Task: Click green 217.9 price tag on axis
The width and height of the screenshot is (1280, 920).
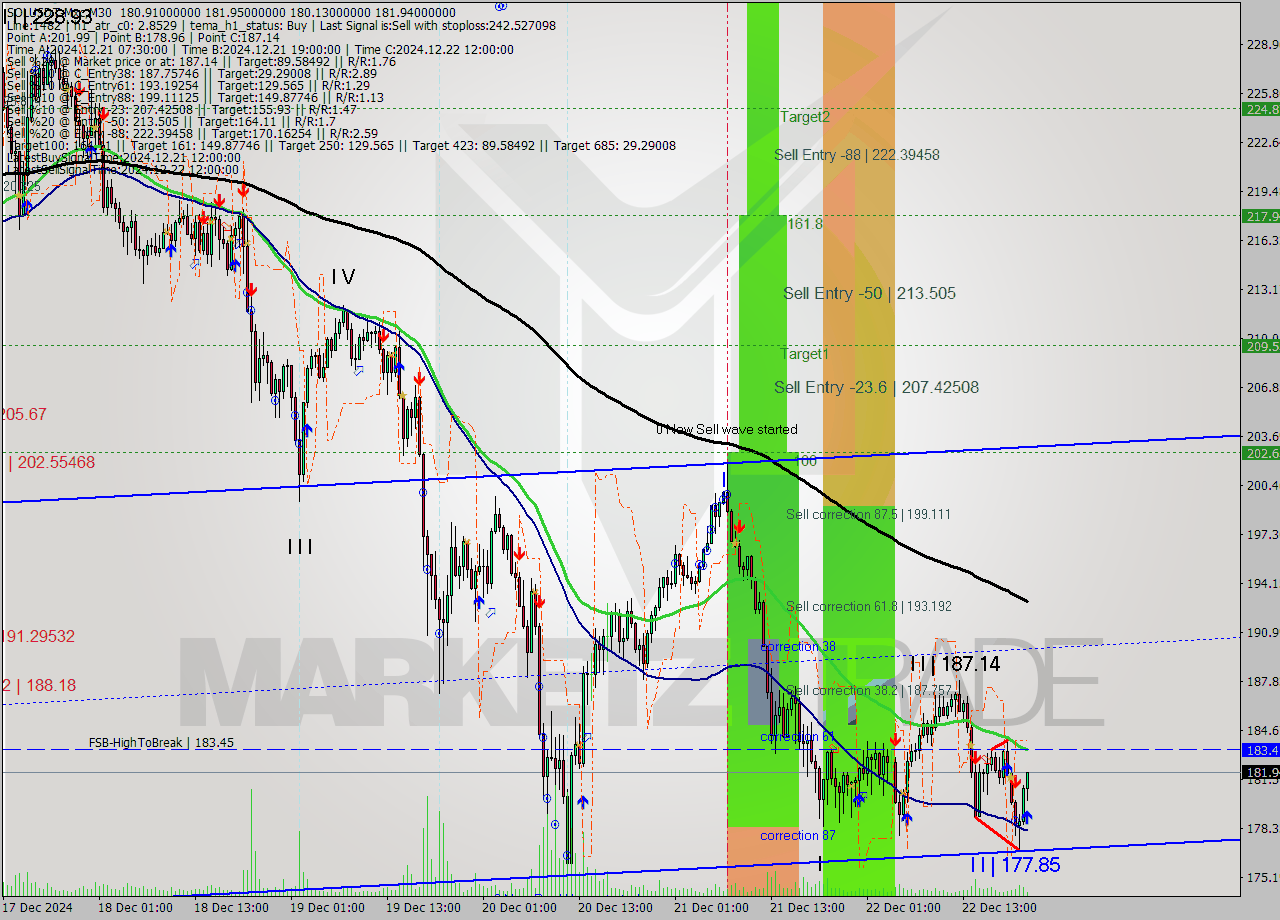Action: pos(1260,216)
